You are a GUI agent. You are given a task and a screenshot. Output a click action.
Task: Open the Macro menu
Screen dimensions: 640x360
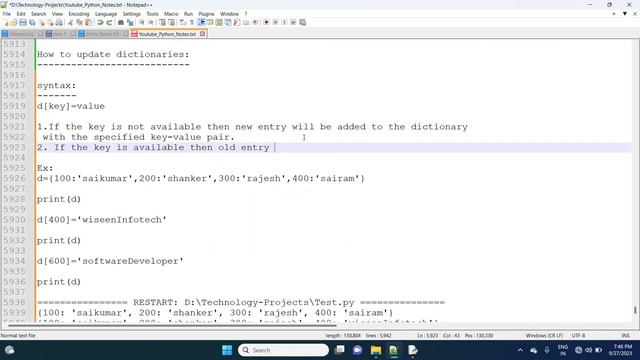pyautogui.click(x=171, y=14)
